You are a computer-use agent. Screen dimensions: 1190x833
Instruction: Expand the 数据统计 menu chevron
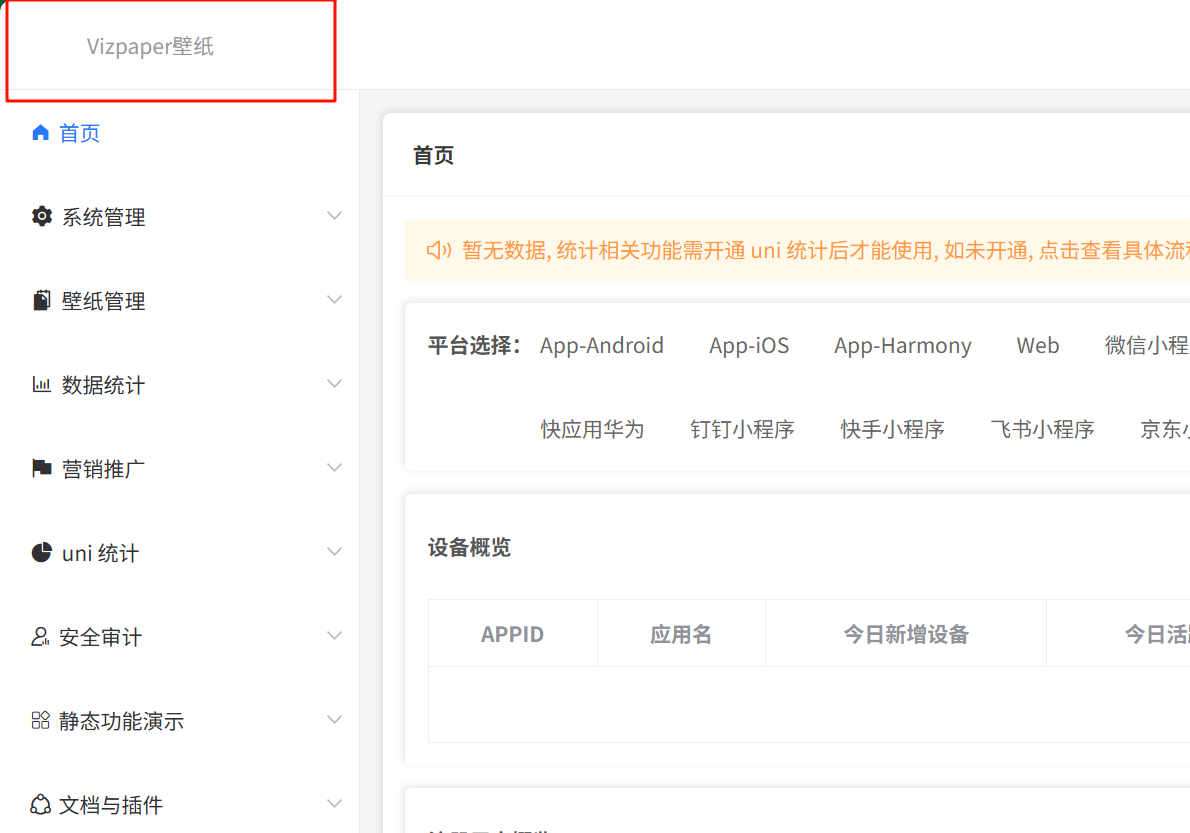click(334, 384)
